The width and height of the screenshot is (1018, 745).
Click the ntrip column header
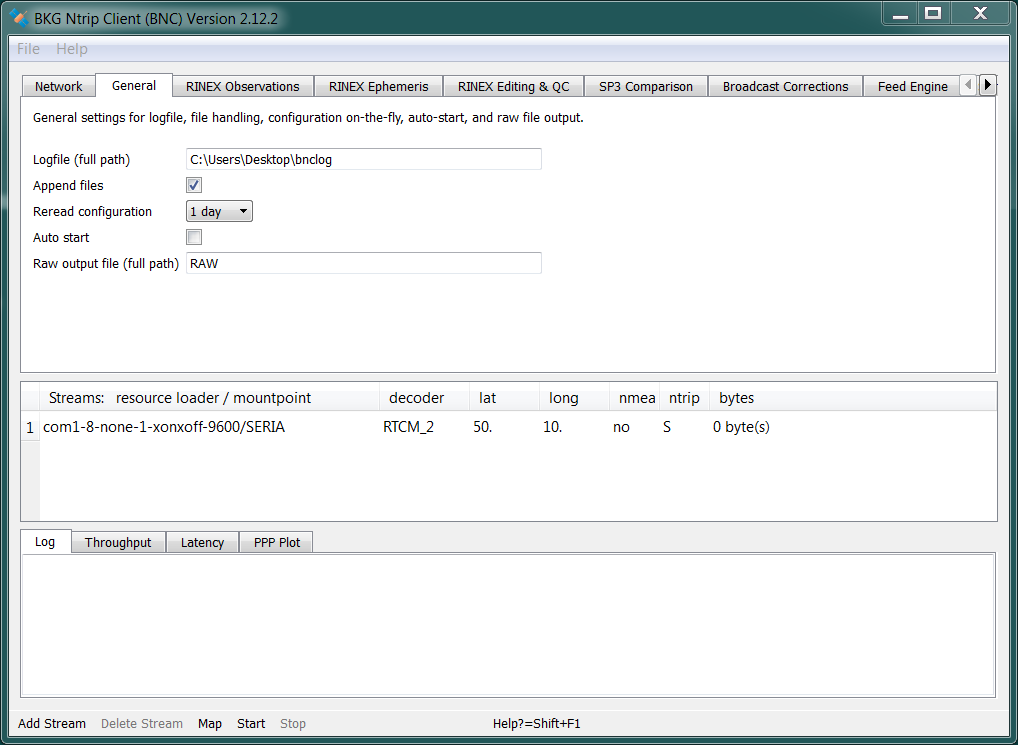coord(684,398)
